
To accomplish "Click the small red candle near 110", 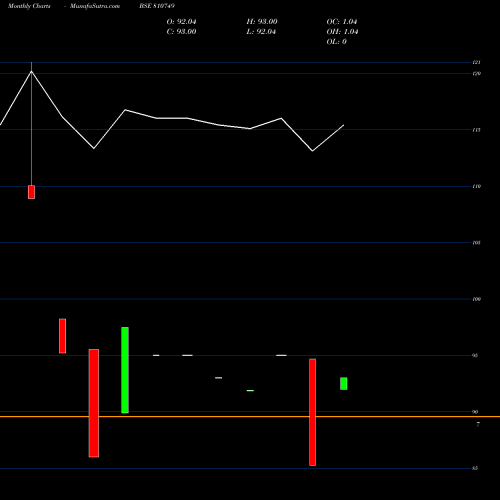I will coord(31,192).
